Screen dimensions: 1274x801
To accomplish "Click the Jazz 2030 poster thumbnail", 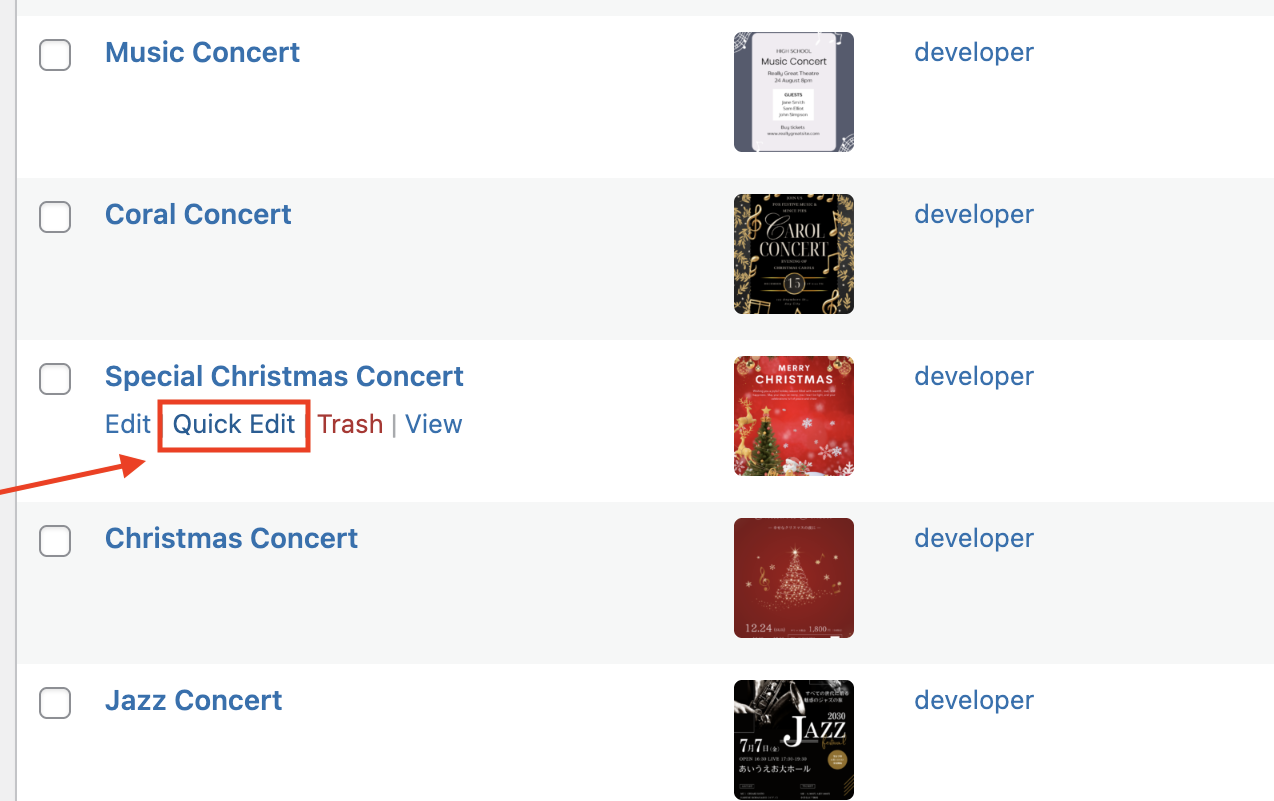I will (793, 740).
